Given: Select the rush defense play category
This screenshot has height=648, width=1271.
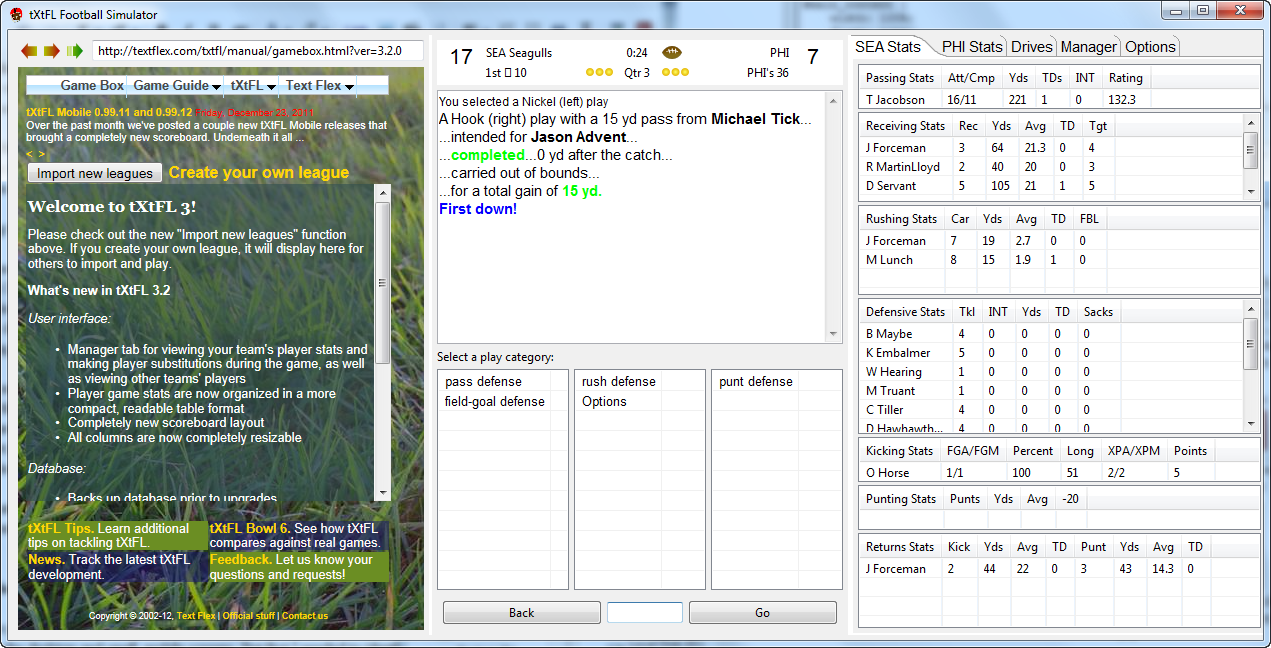Looking at the screenshot, I should 619,381.
